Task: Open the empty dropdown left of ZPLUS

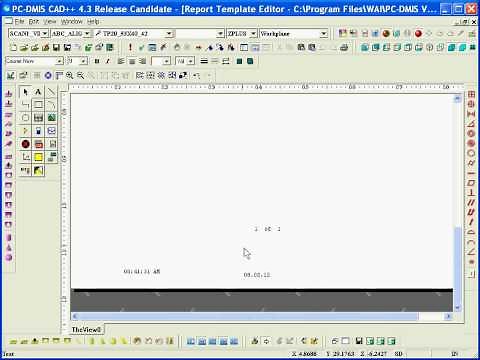Action: (220, 33)
